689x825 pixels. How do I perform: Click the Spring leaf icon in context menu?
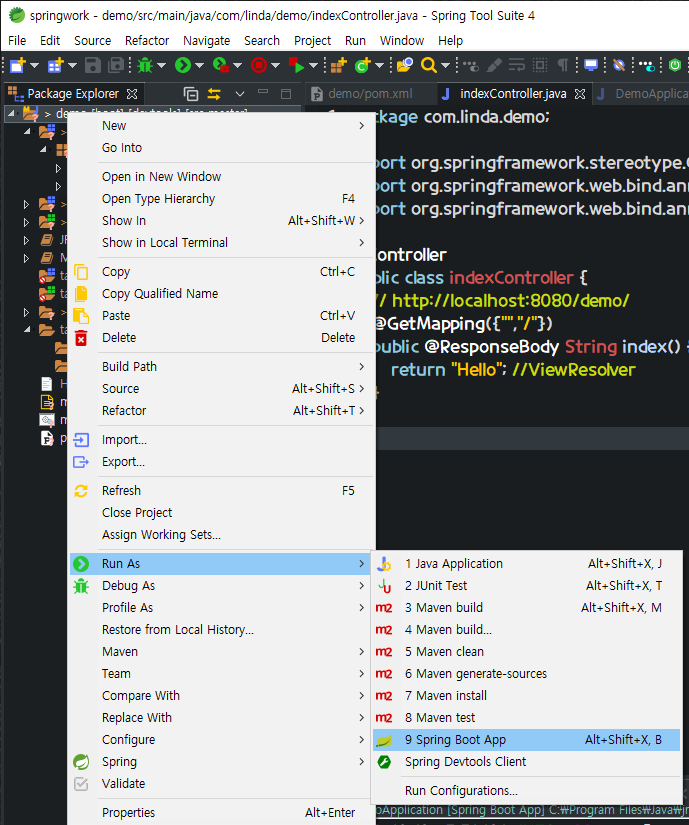click(x=81, y=761)
